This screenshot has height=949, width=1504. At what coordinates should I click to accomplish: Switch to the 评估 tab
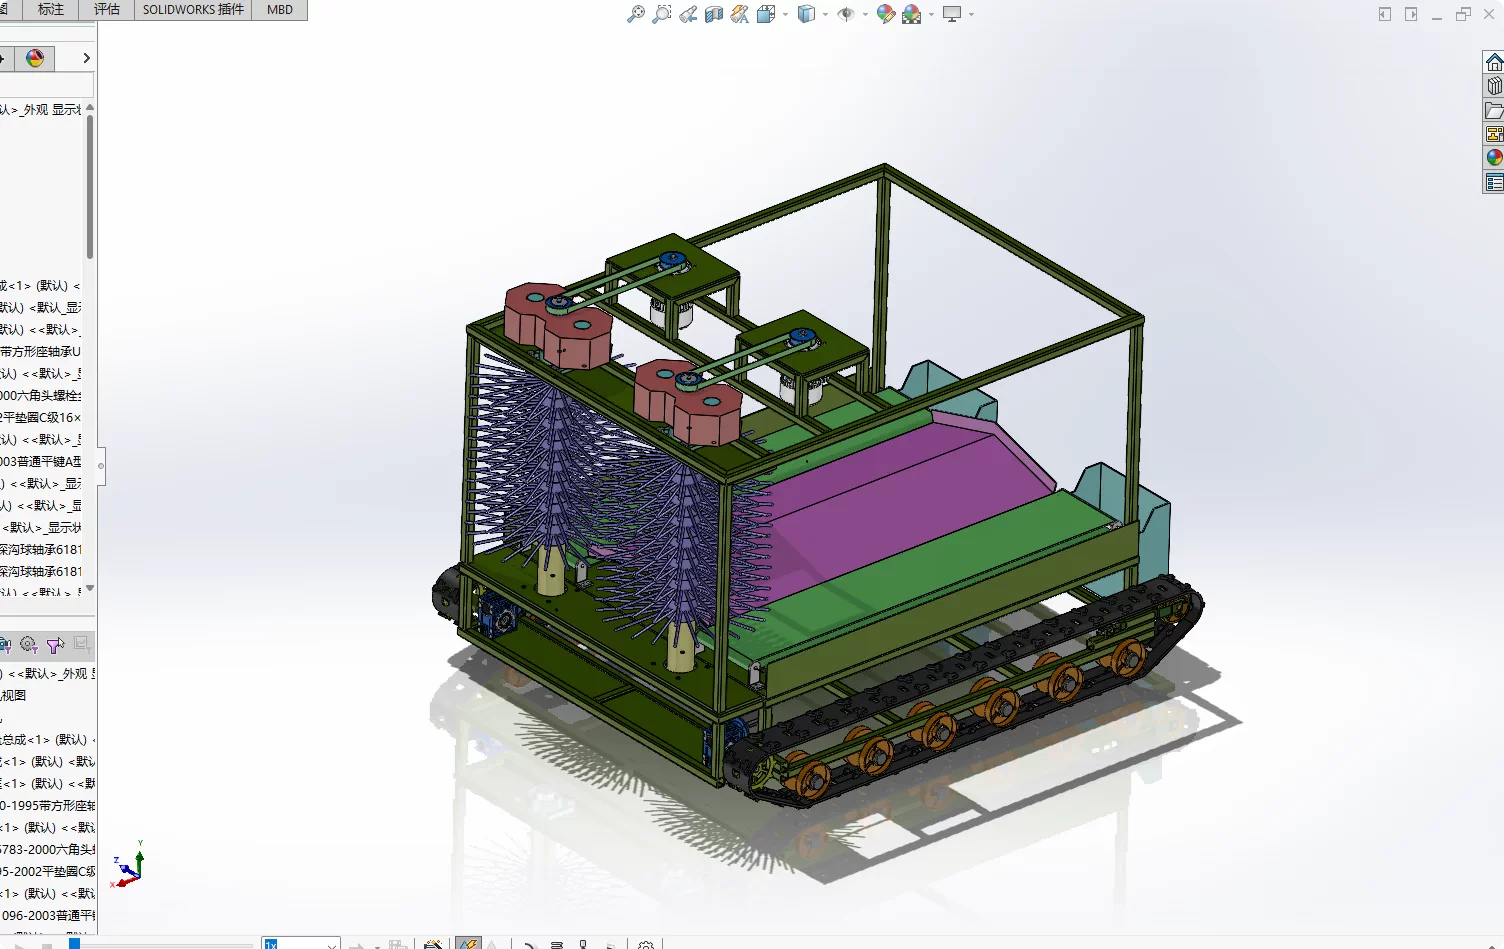(106, 10)
